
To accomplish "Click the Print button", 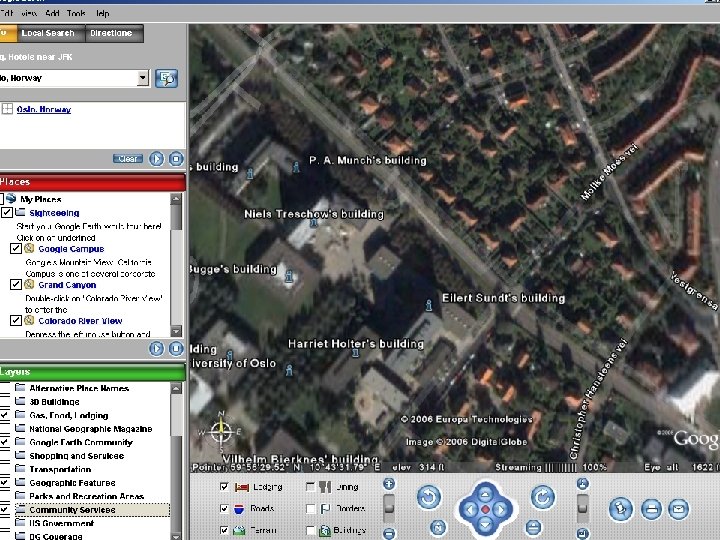I will click(651, 508).
